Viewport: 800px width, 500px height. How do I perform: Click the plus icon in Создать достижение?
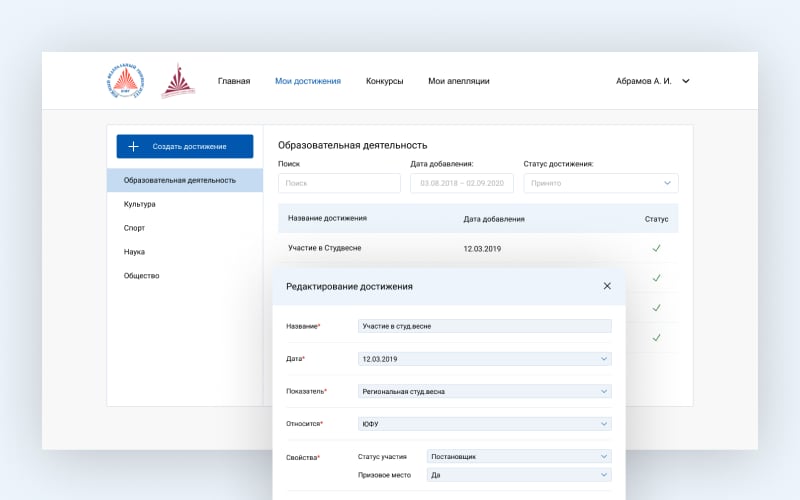click(133, 146)
